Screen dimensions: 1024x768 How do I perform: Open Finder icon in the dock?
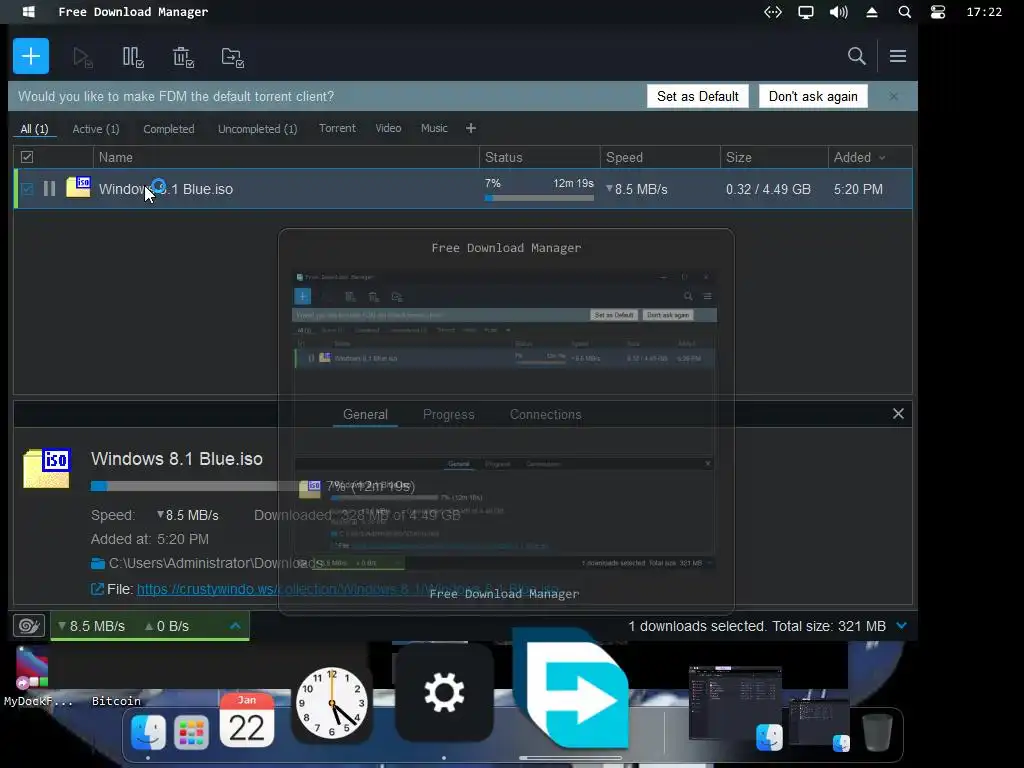point(148,732)
